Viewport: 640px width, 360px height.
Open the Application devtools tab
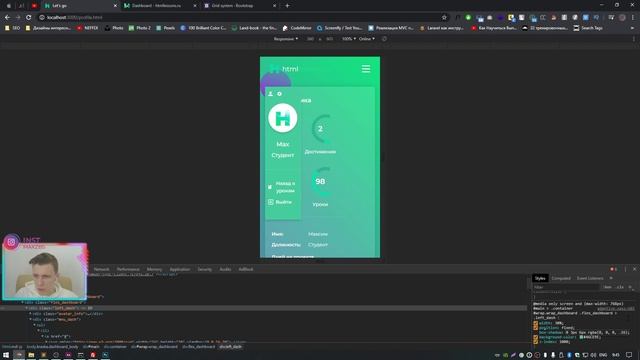[x=180, y=269]
